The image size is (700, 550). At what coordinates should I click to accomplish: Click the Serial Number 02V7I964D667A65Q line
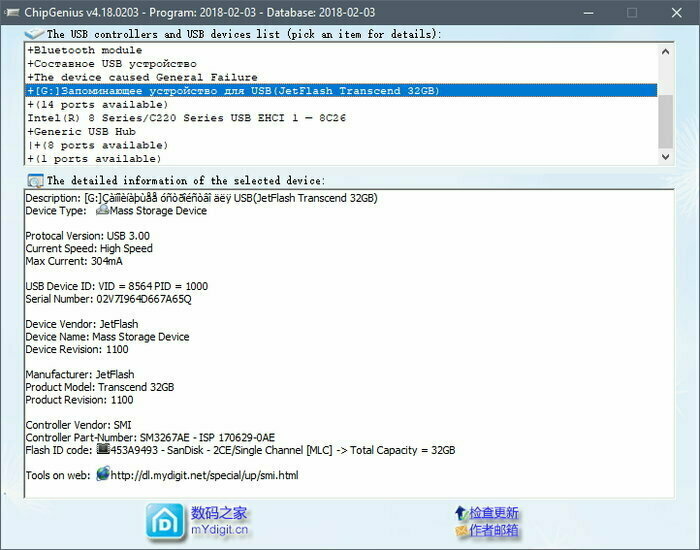click(108, 299)
